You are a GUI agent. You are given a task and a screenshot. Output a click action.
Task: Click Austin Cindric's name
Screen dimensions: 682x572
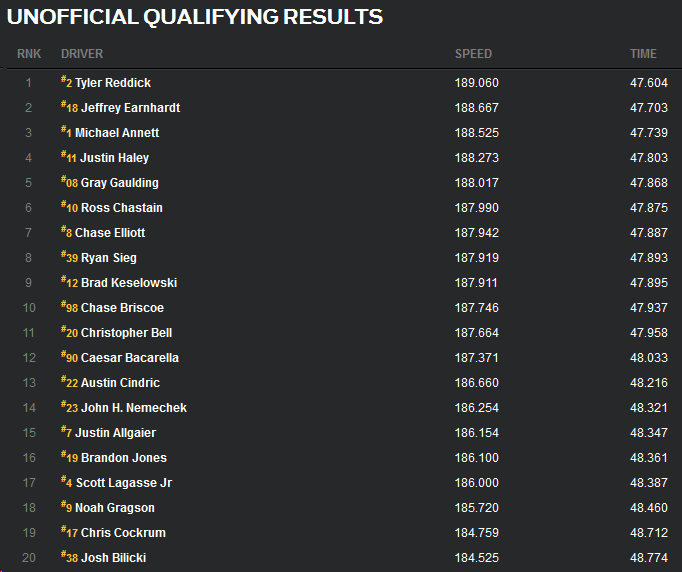click(120, 383)
